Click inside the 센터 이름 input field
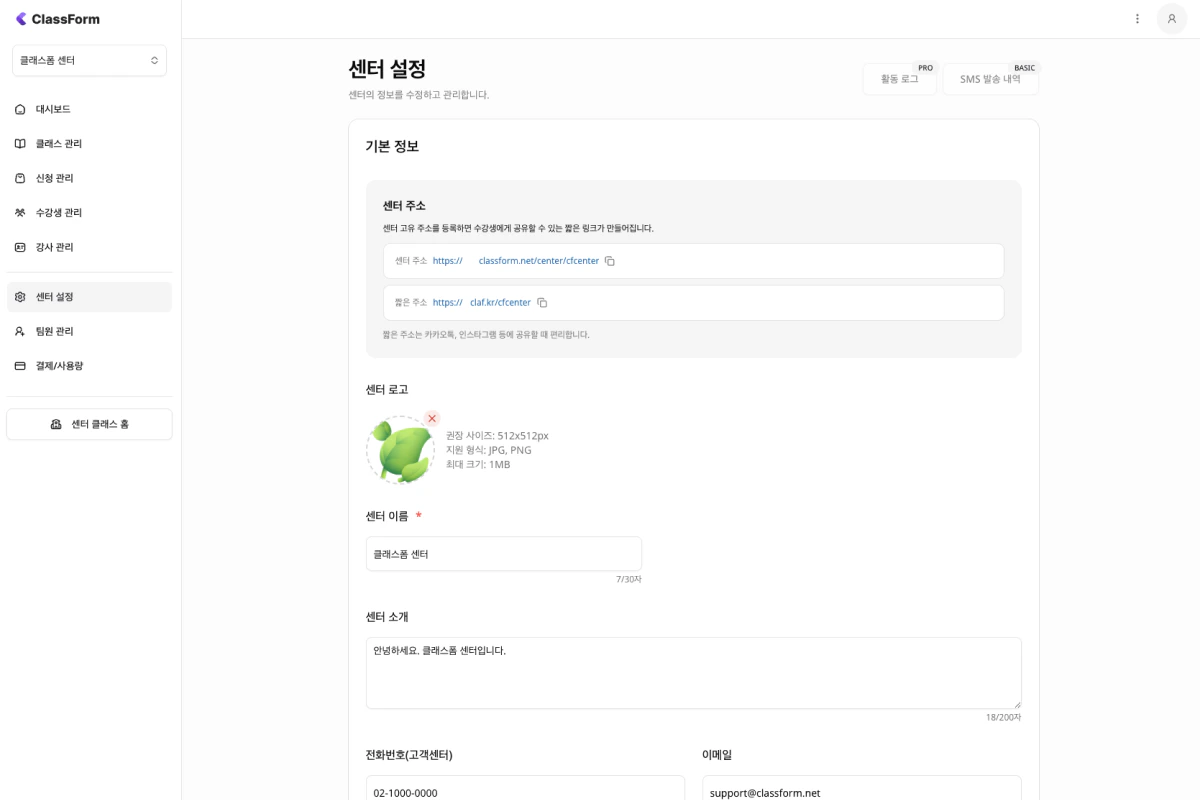The width and height of the screenshot is (1200, 800). 503,553
